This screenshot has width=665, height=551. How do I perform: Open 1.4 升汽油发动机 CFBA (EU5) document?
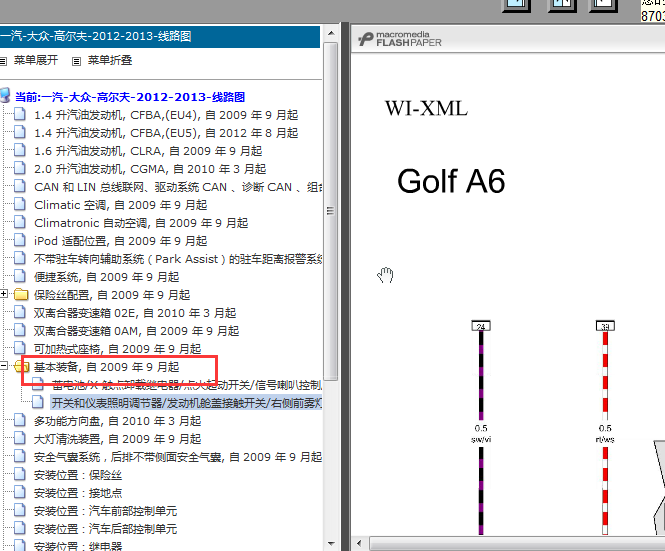pyautogui.click(x=166, y=133)
